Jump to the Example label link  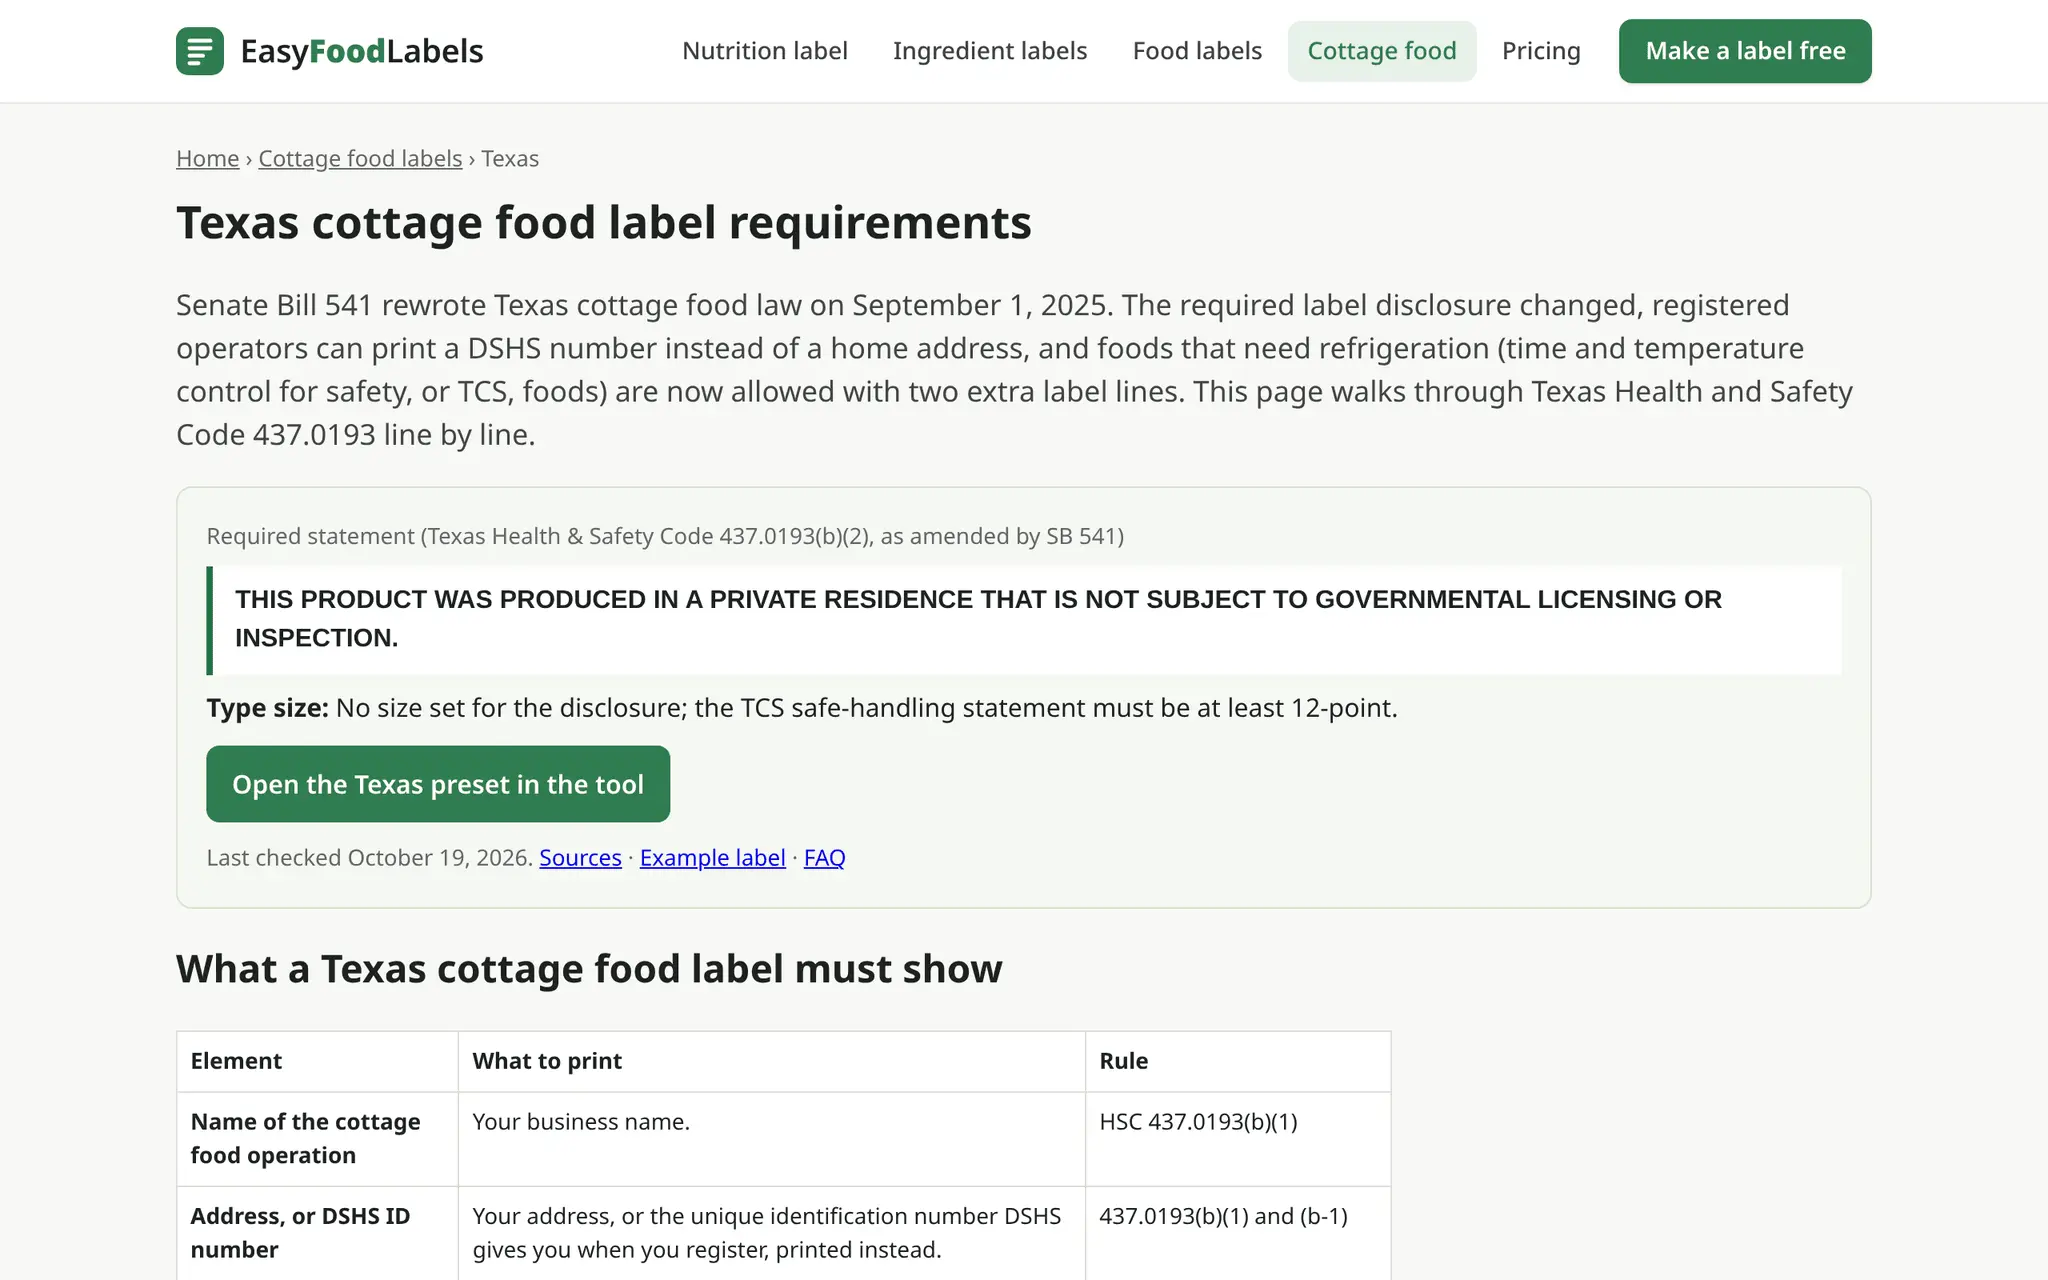pyautogui.click(x=712, y=858)
